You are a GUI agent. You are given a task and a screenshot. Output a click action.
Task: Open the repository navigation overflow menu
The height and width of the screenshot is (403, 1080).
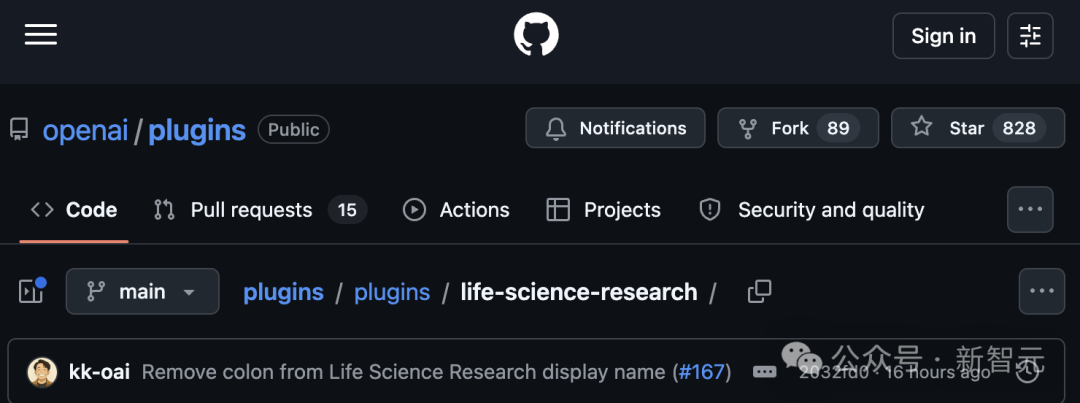coord(1030,210)
